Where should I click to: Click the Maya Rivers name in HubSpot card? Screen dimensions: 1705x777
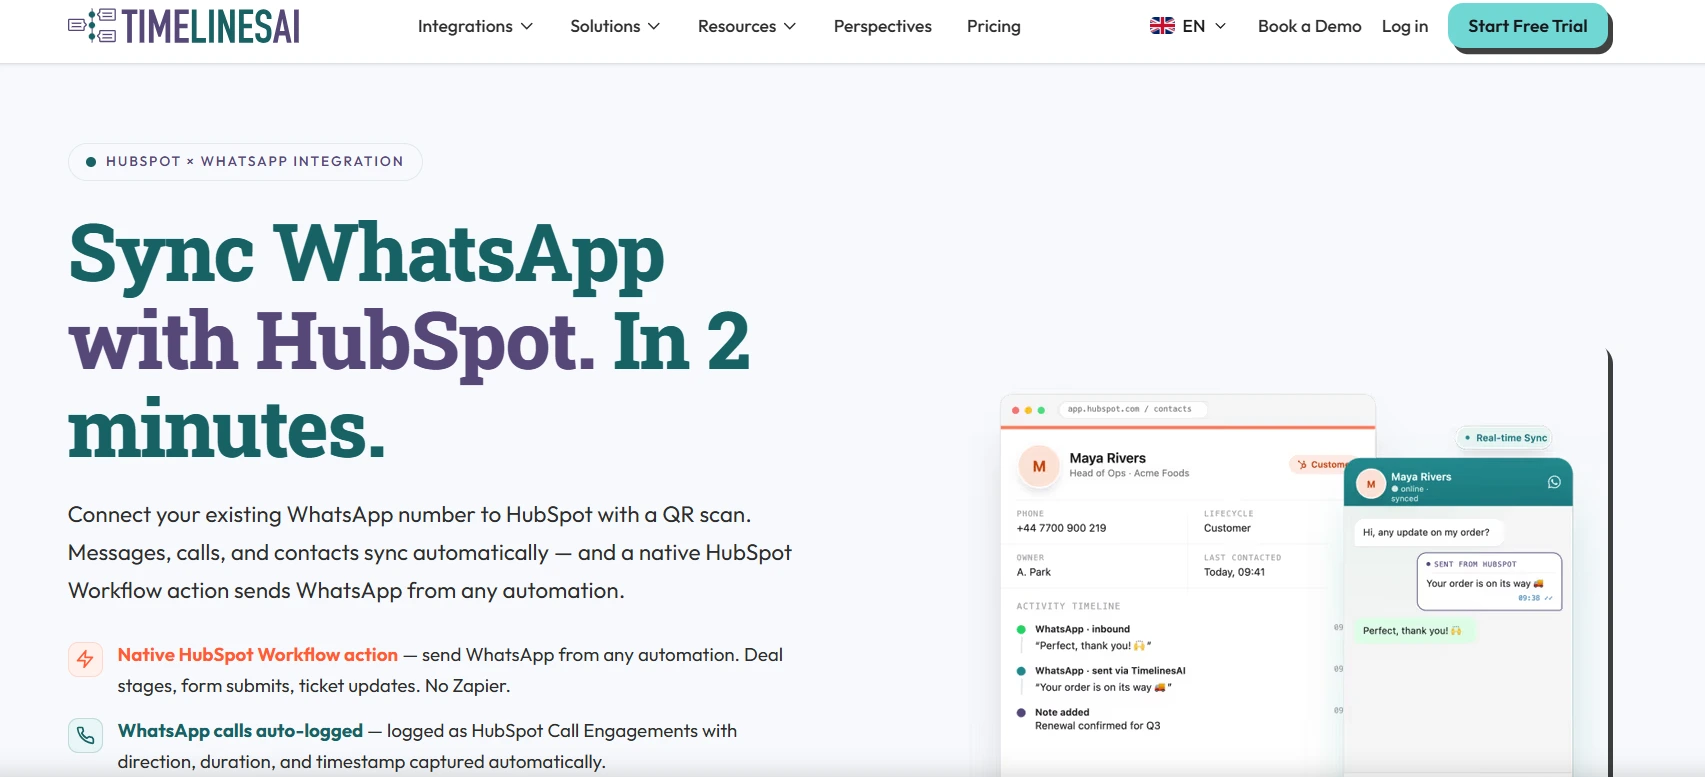coord(1108,458)
